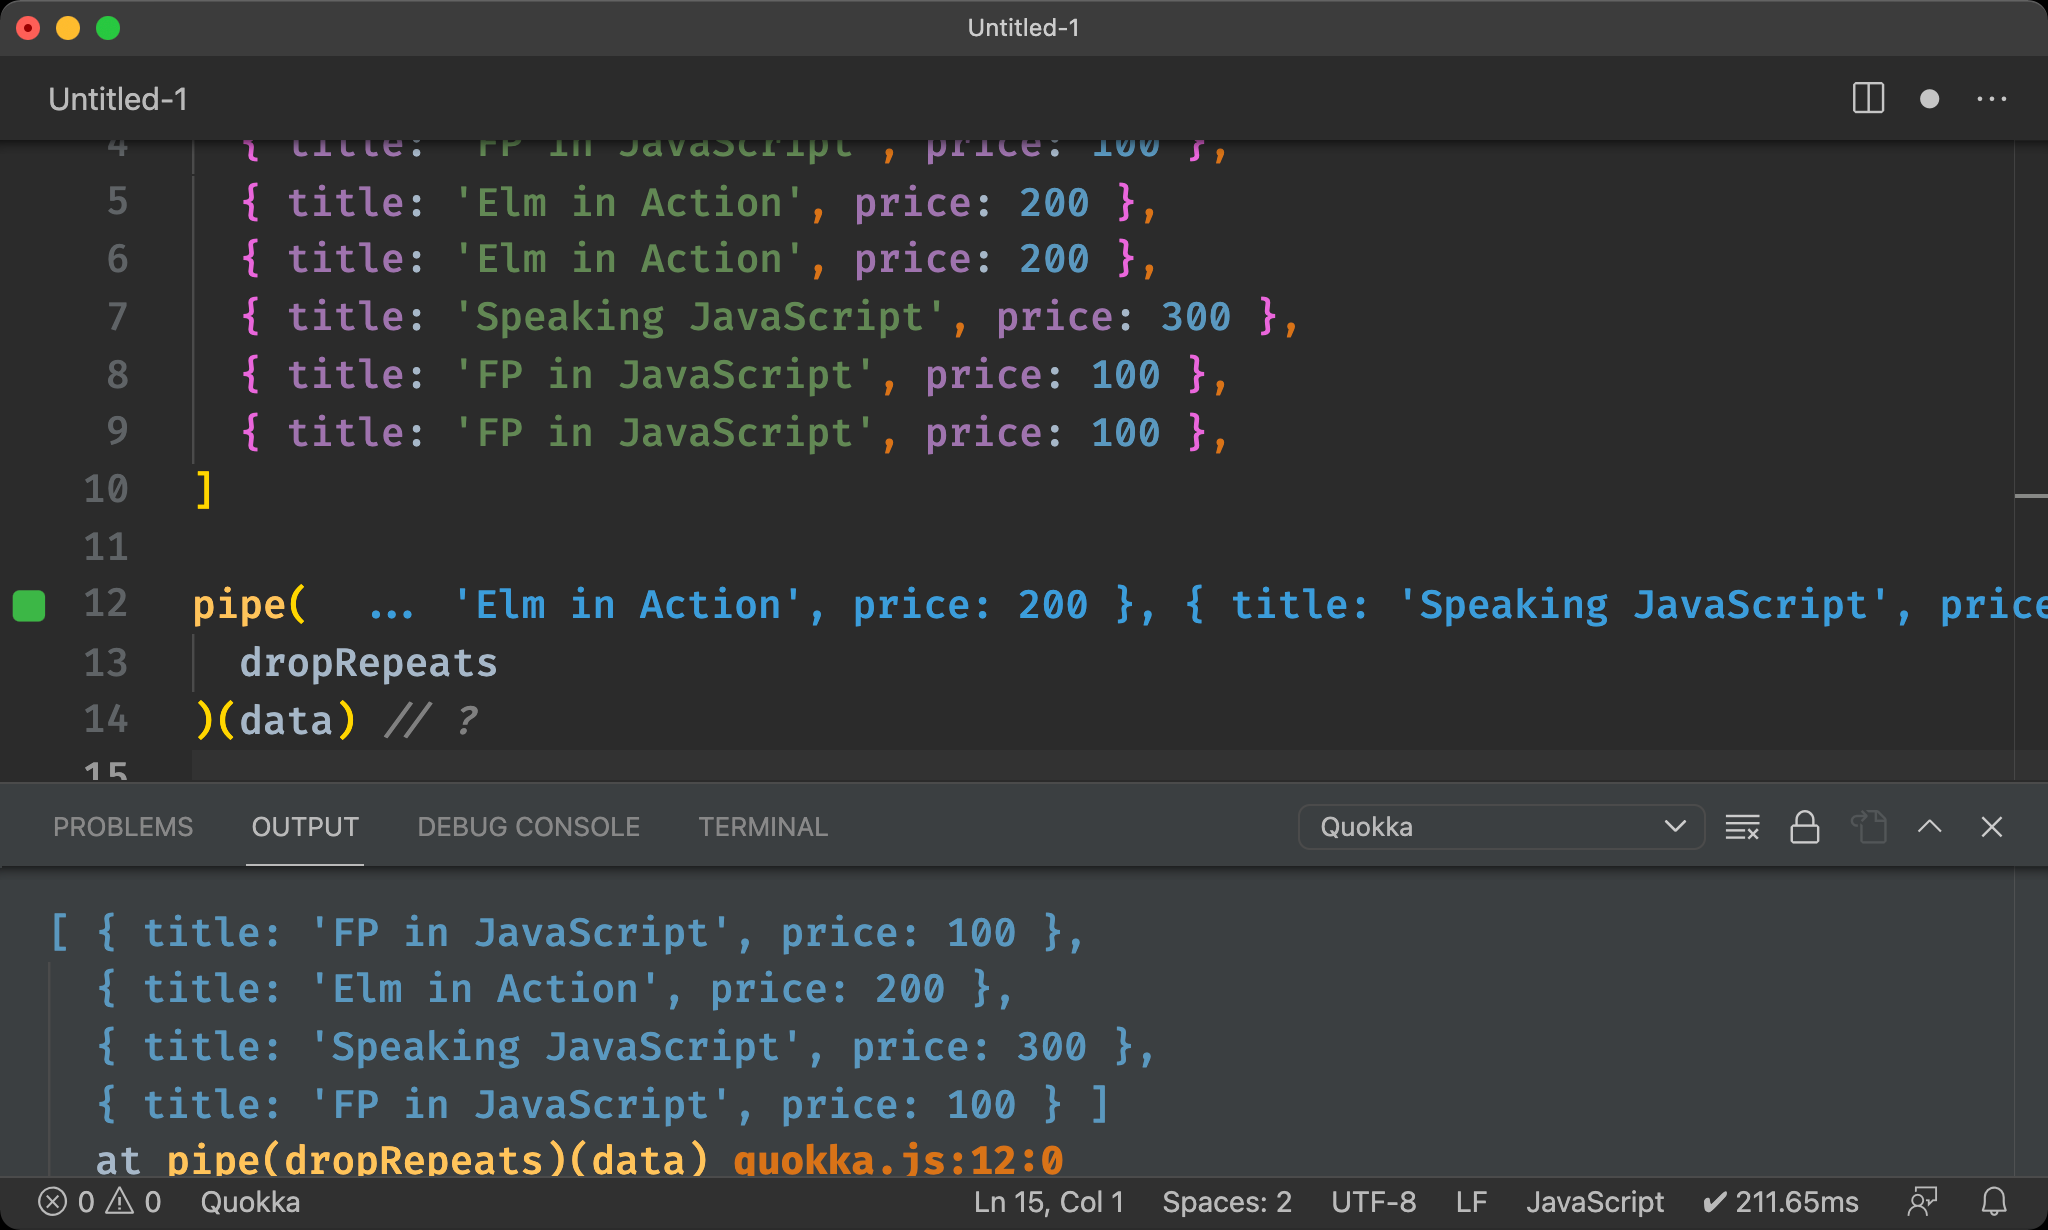Image resolution: width=2048 pixels, height=1230 pixels.
Task: Open the editor More Actions ellipsis menu
Action: [1991, 98]
